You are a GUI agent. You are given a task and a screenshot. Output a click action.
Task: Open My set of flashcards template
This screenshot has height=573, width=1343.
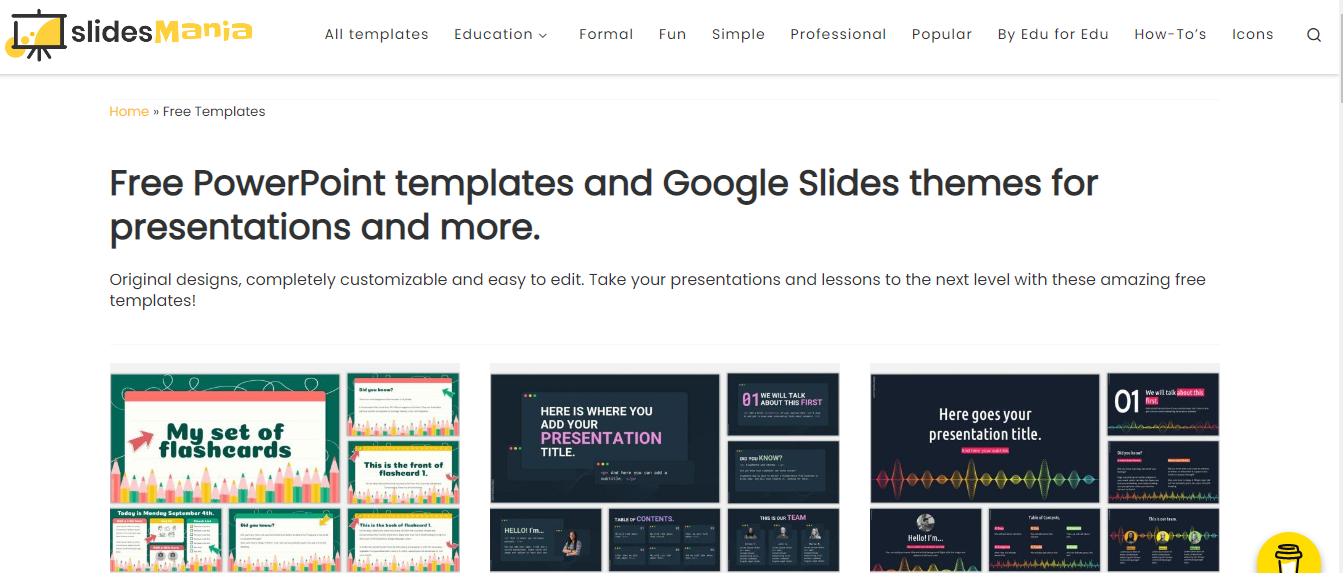(227, 439)
